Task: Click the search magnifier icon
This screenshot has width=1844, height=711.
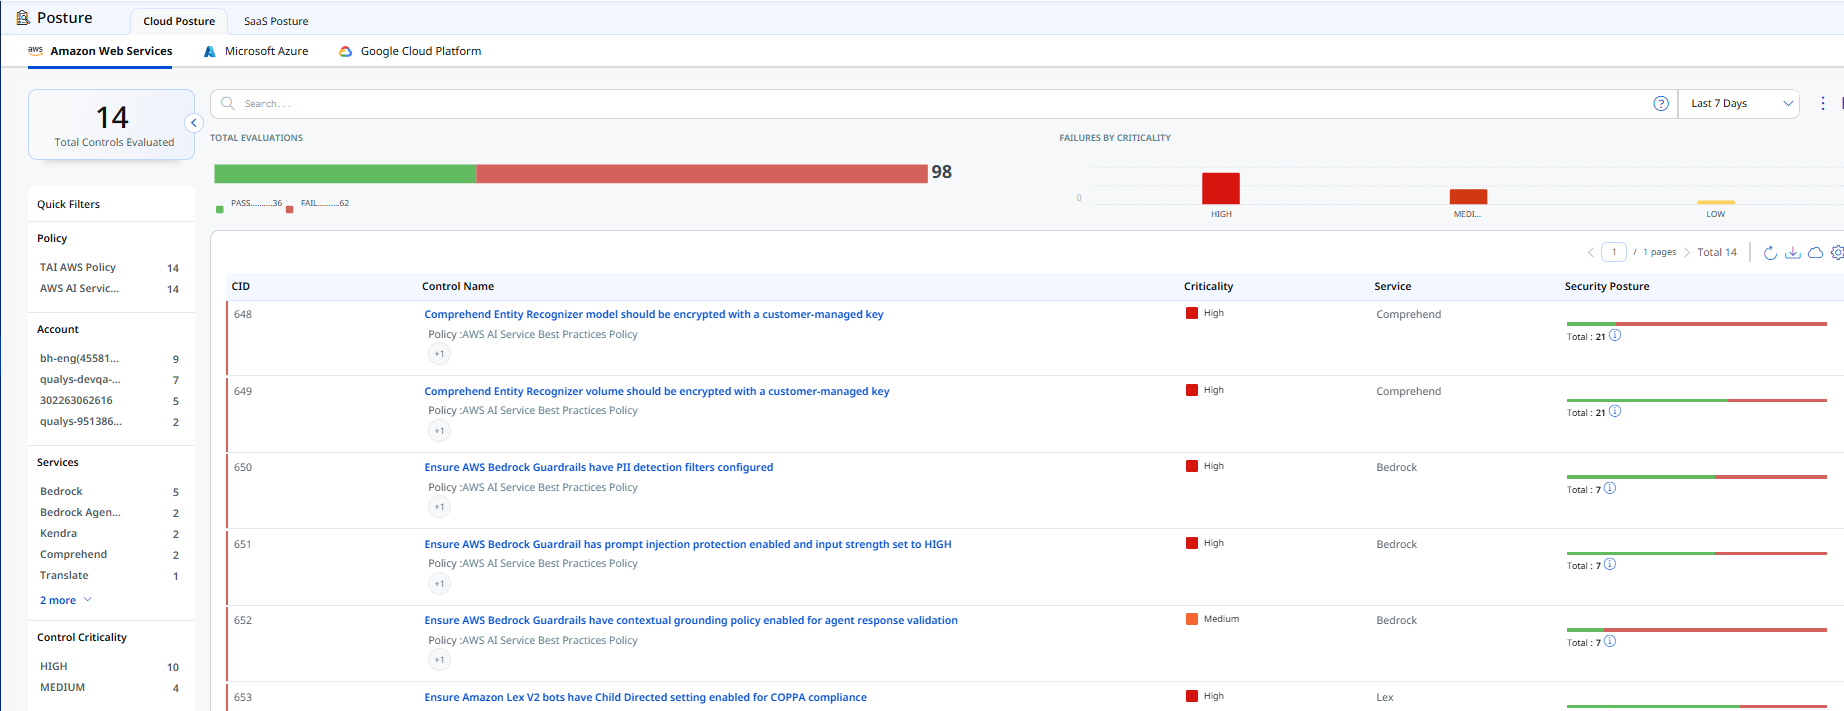Action: [228, 103]
